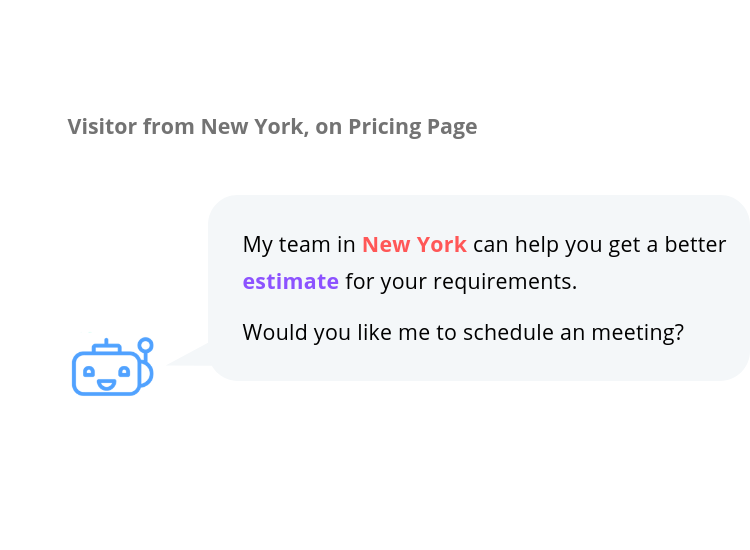Click the purple "estimate" keyword
750x550 pixels.
(290, 281)
